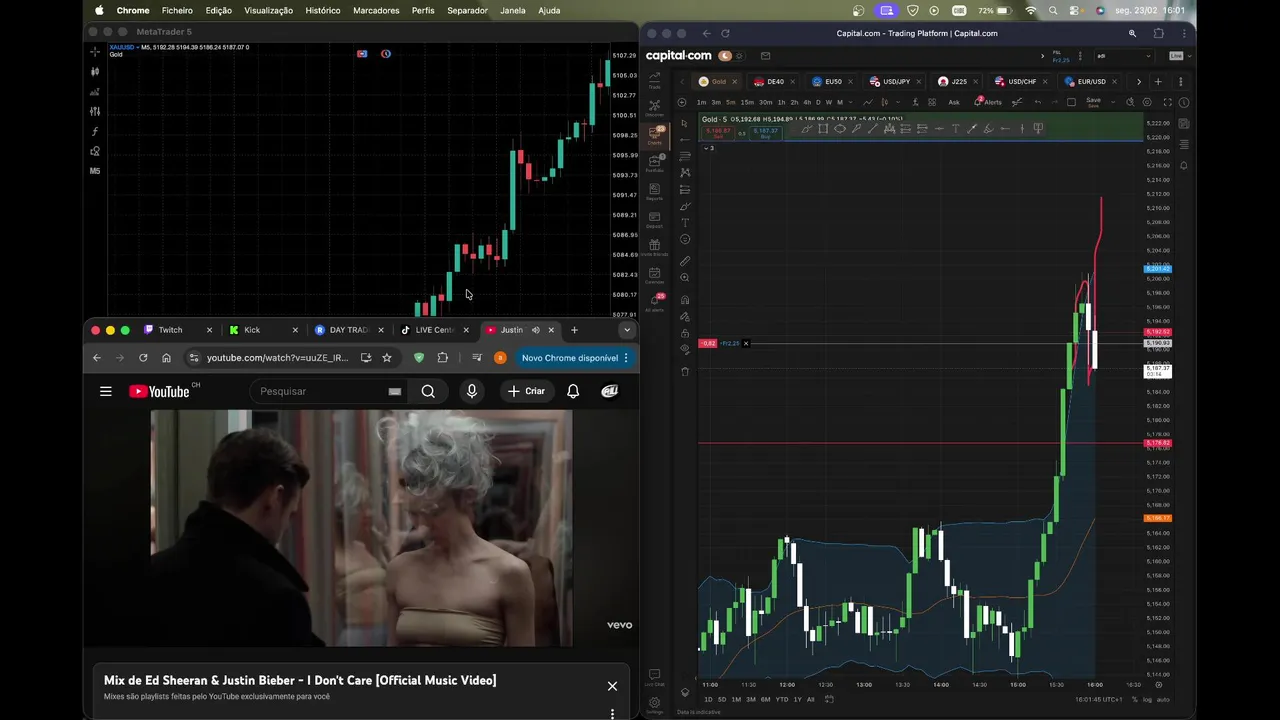The height and width of the screenshot is (720, 1280).
Task: Open Portfolio in Capital.com sidebar
Action: pos(655,163)
